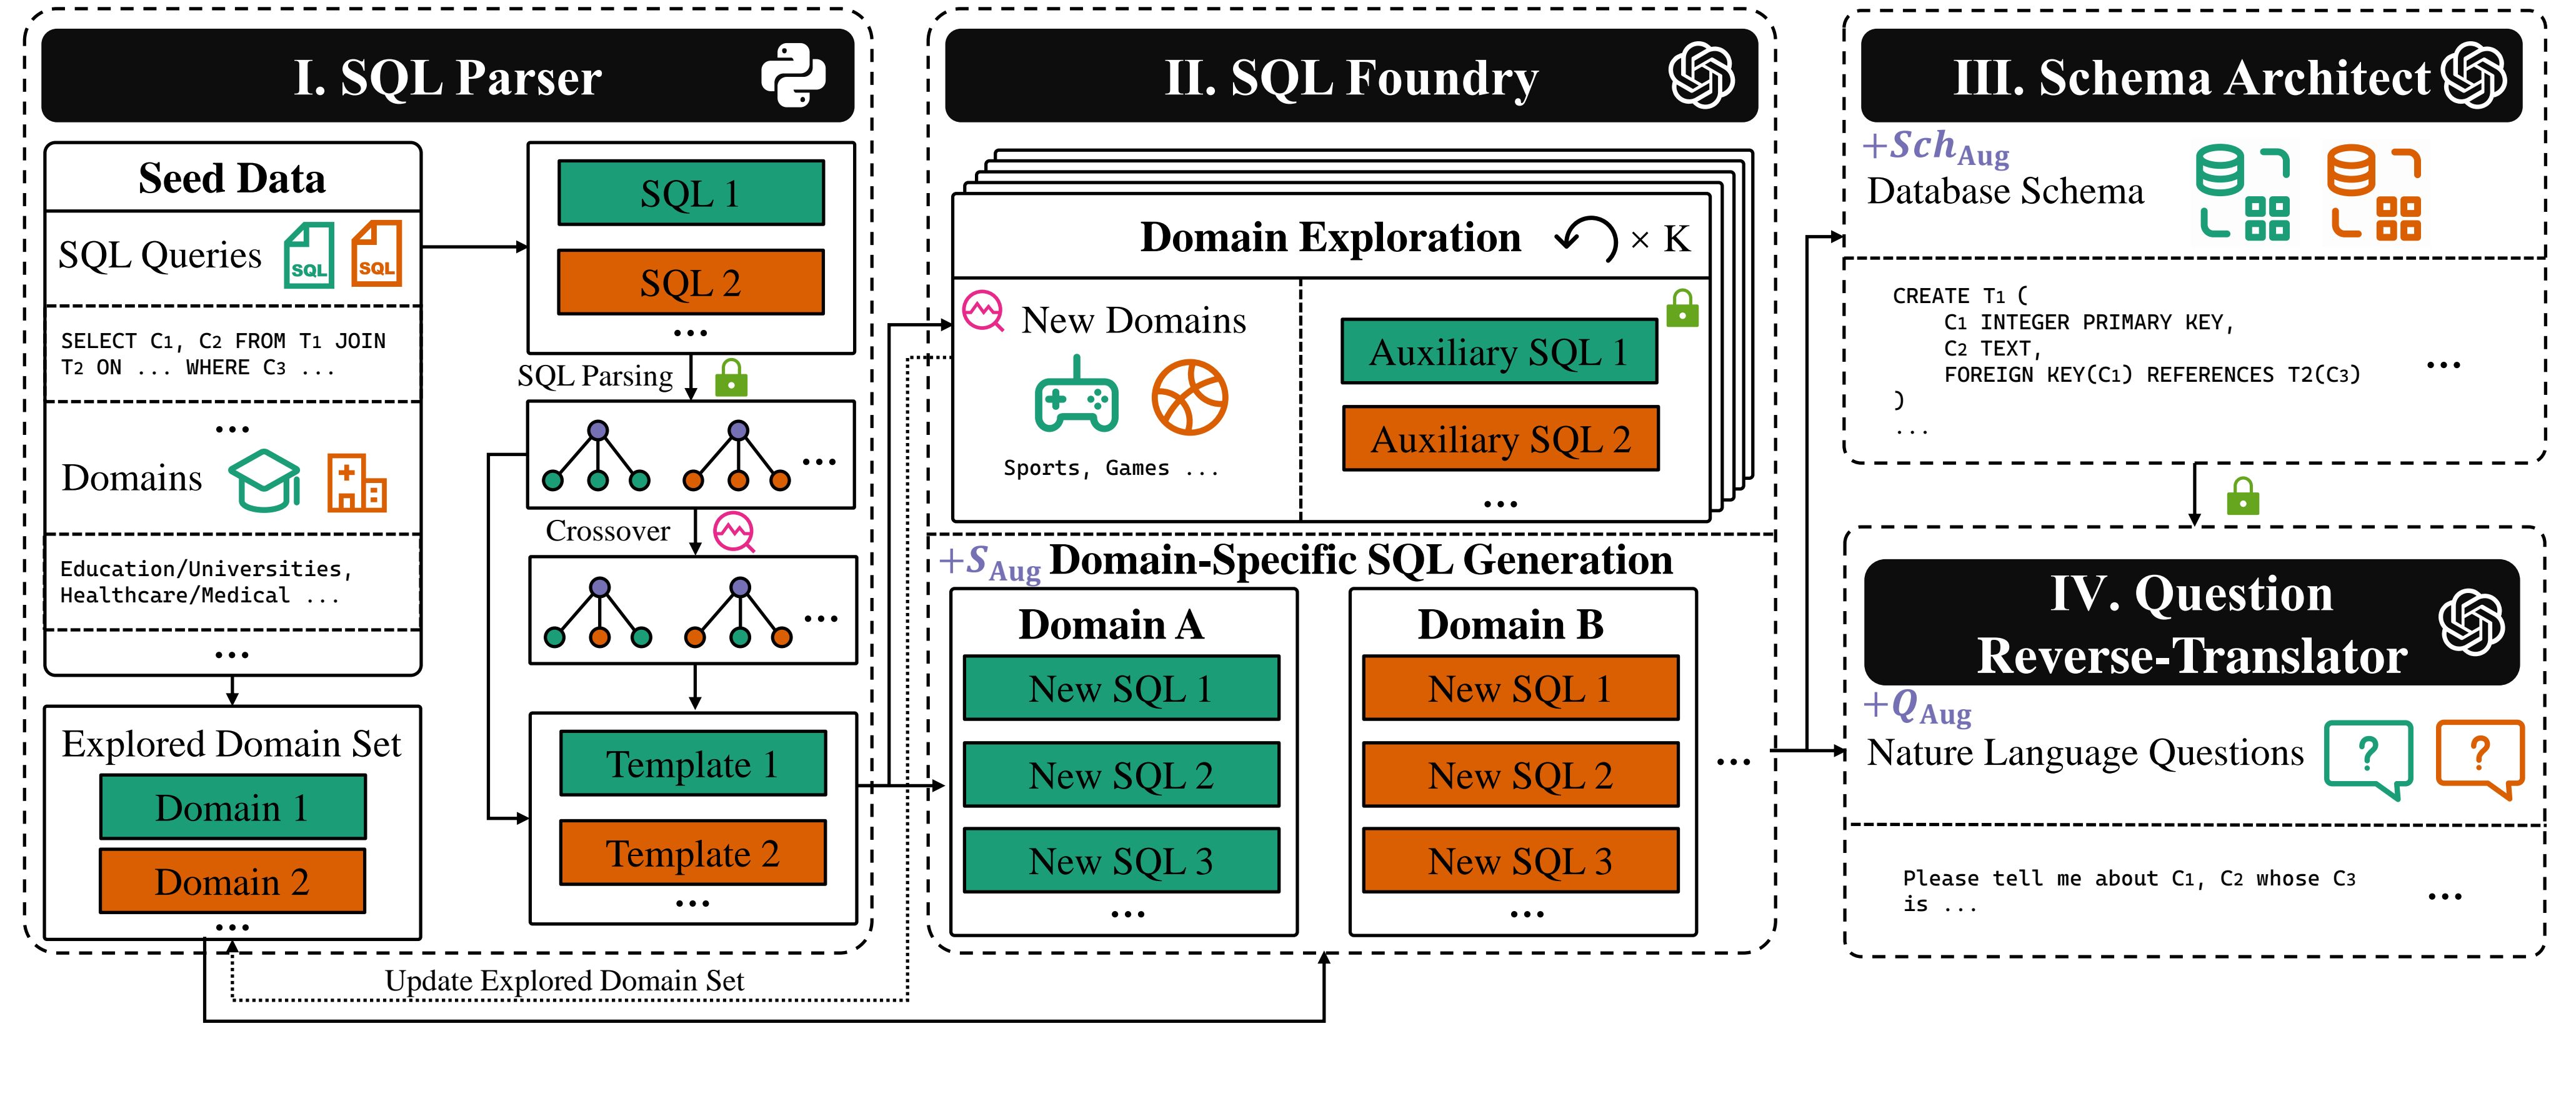Image resolution: width=2576 pixels, height=1096 pixels.
Task: Click the III. Schema Architect header
Action: coord(2191,76)
